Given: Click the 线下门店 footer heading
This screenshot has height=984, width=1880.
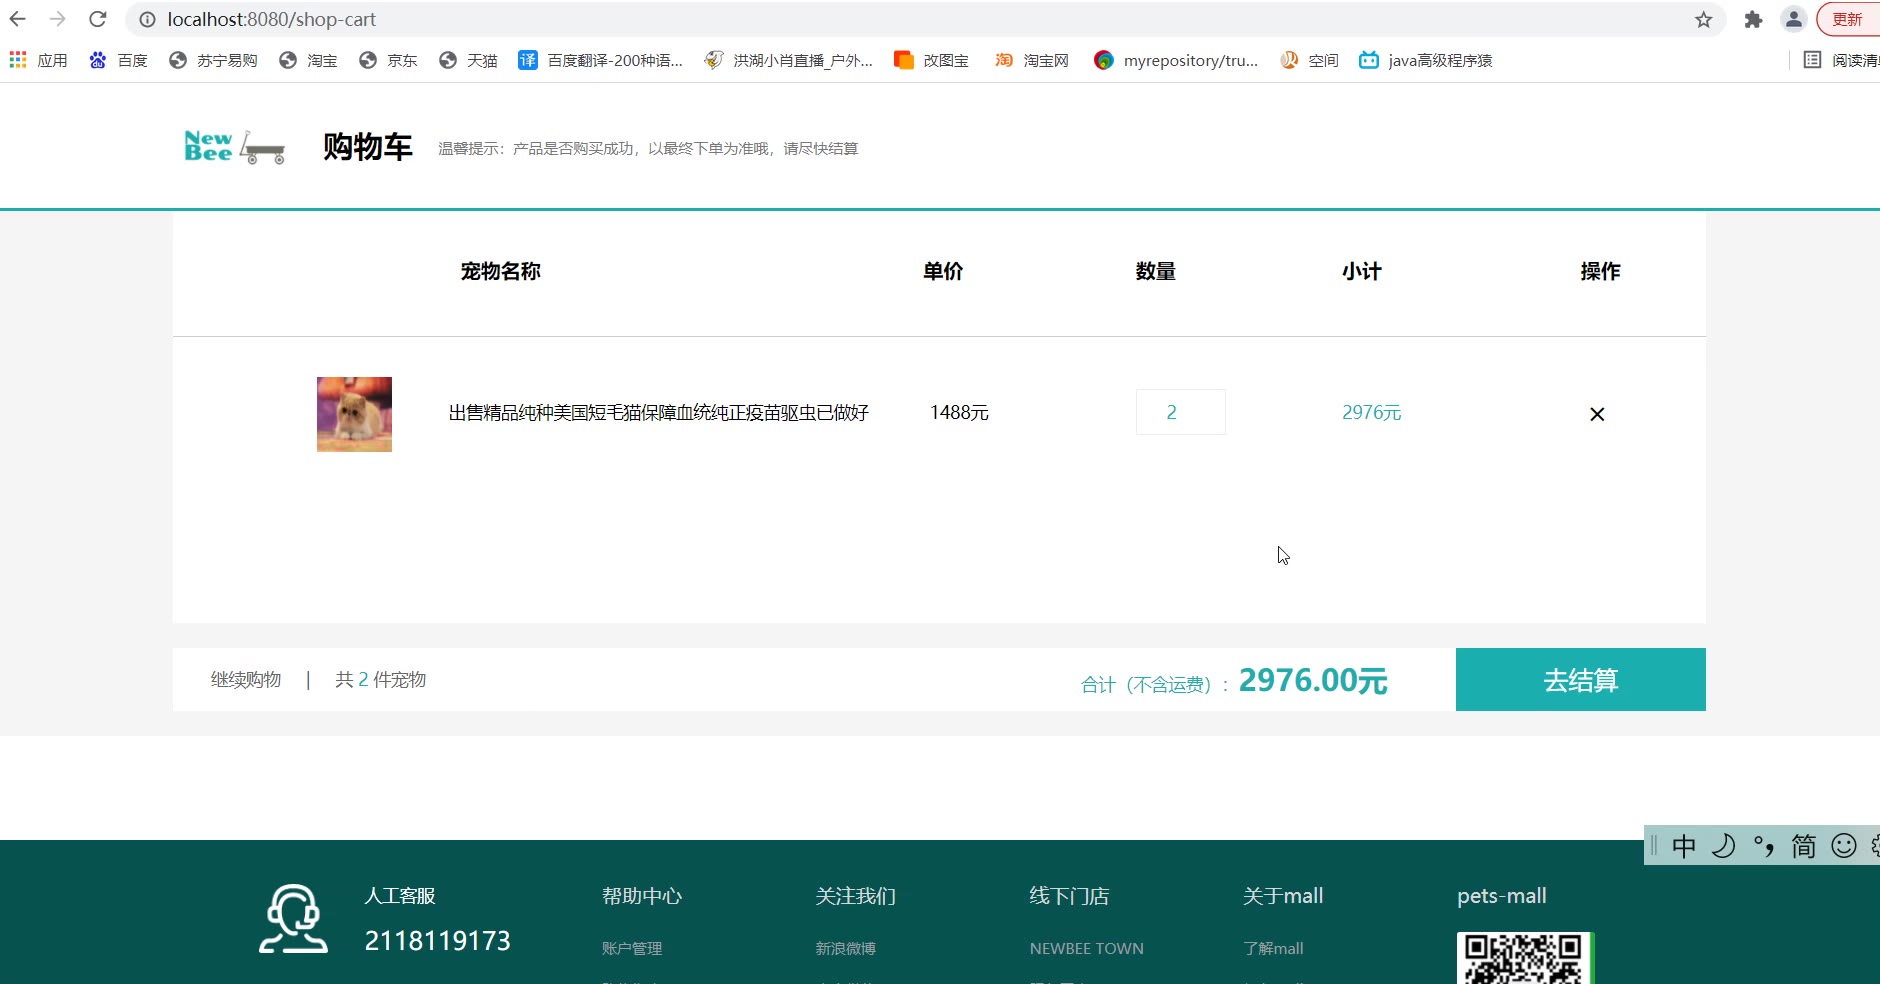Looking at the screenshot, I should click(1069, 896).
